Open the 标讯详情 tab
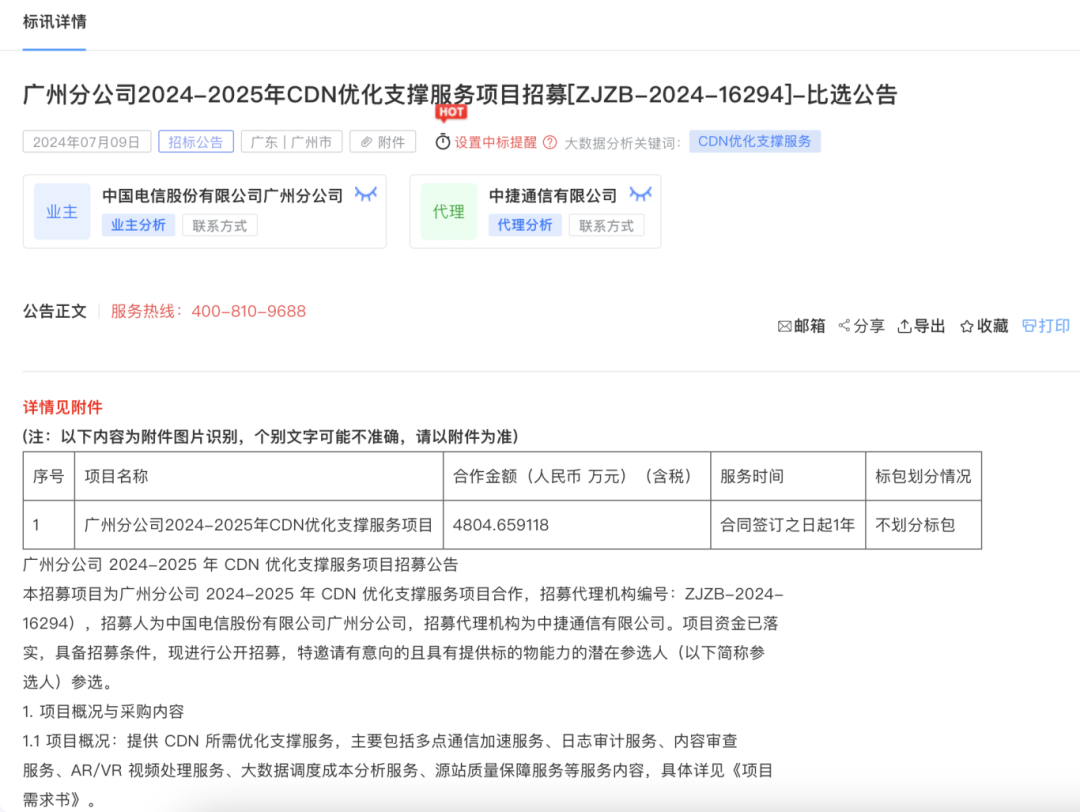Viewport: 1080px width, 812px height. 54,22
